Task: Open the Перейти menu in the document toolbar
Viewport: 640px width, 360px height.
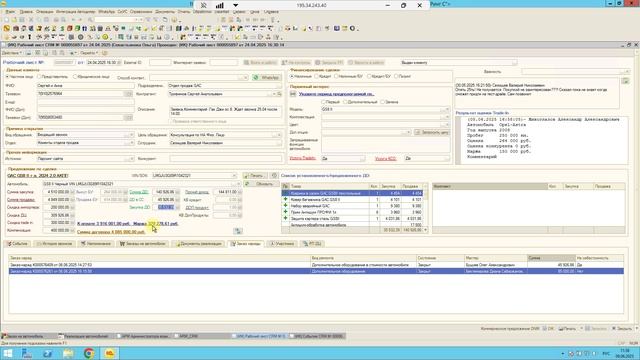Action: pos(89,53)
